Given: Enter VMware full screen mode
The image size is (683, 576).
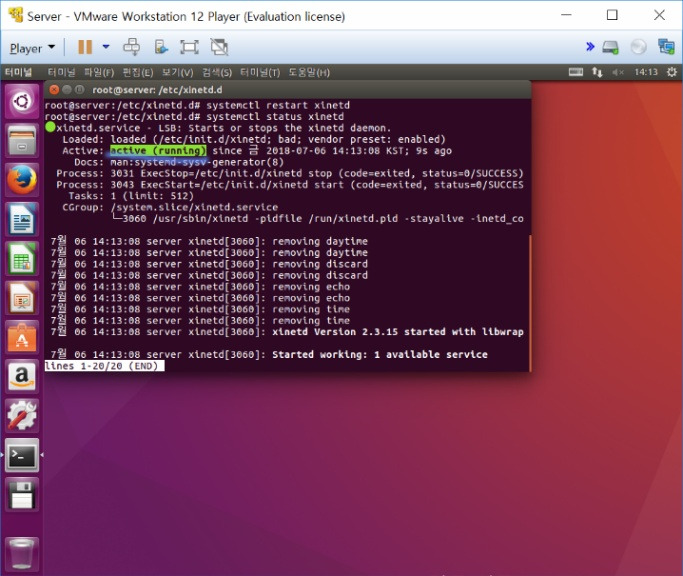Looking at the screenshot, I should (x=189, y=47).
